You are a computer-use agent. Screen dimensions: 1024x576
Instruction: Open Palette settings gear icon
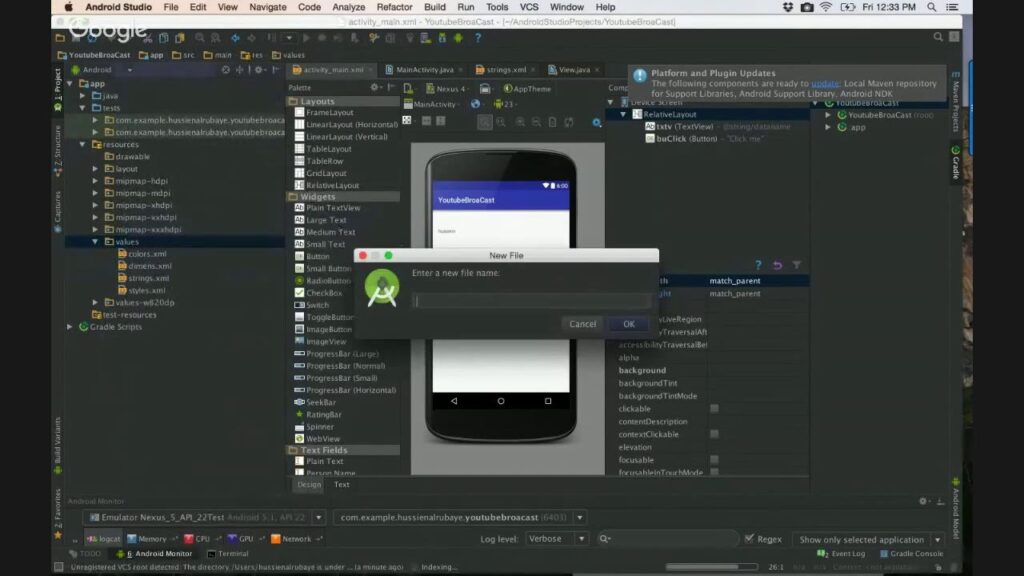click(x=374, y=88)
